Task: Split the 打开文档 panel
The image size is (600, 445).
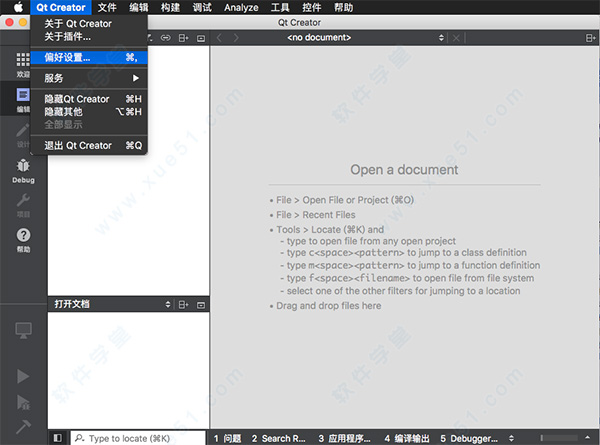Action: click(184, 305)
